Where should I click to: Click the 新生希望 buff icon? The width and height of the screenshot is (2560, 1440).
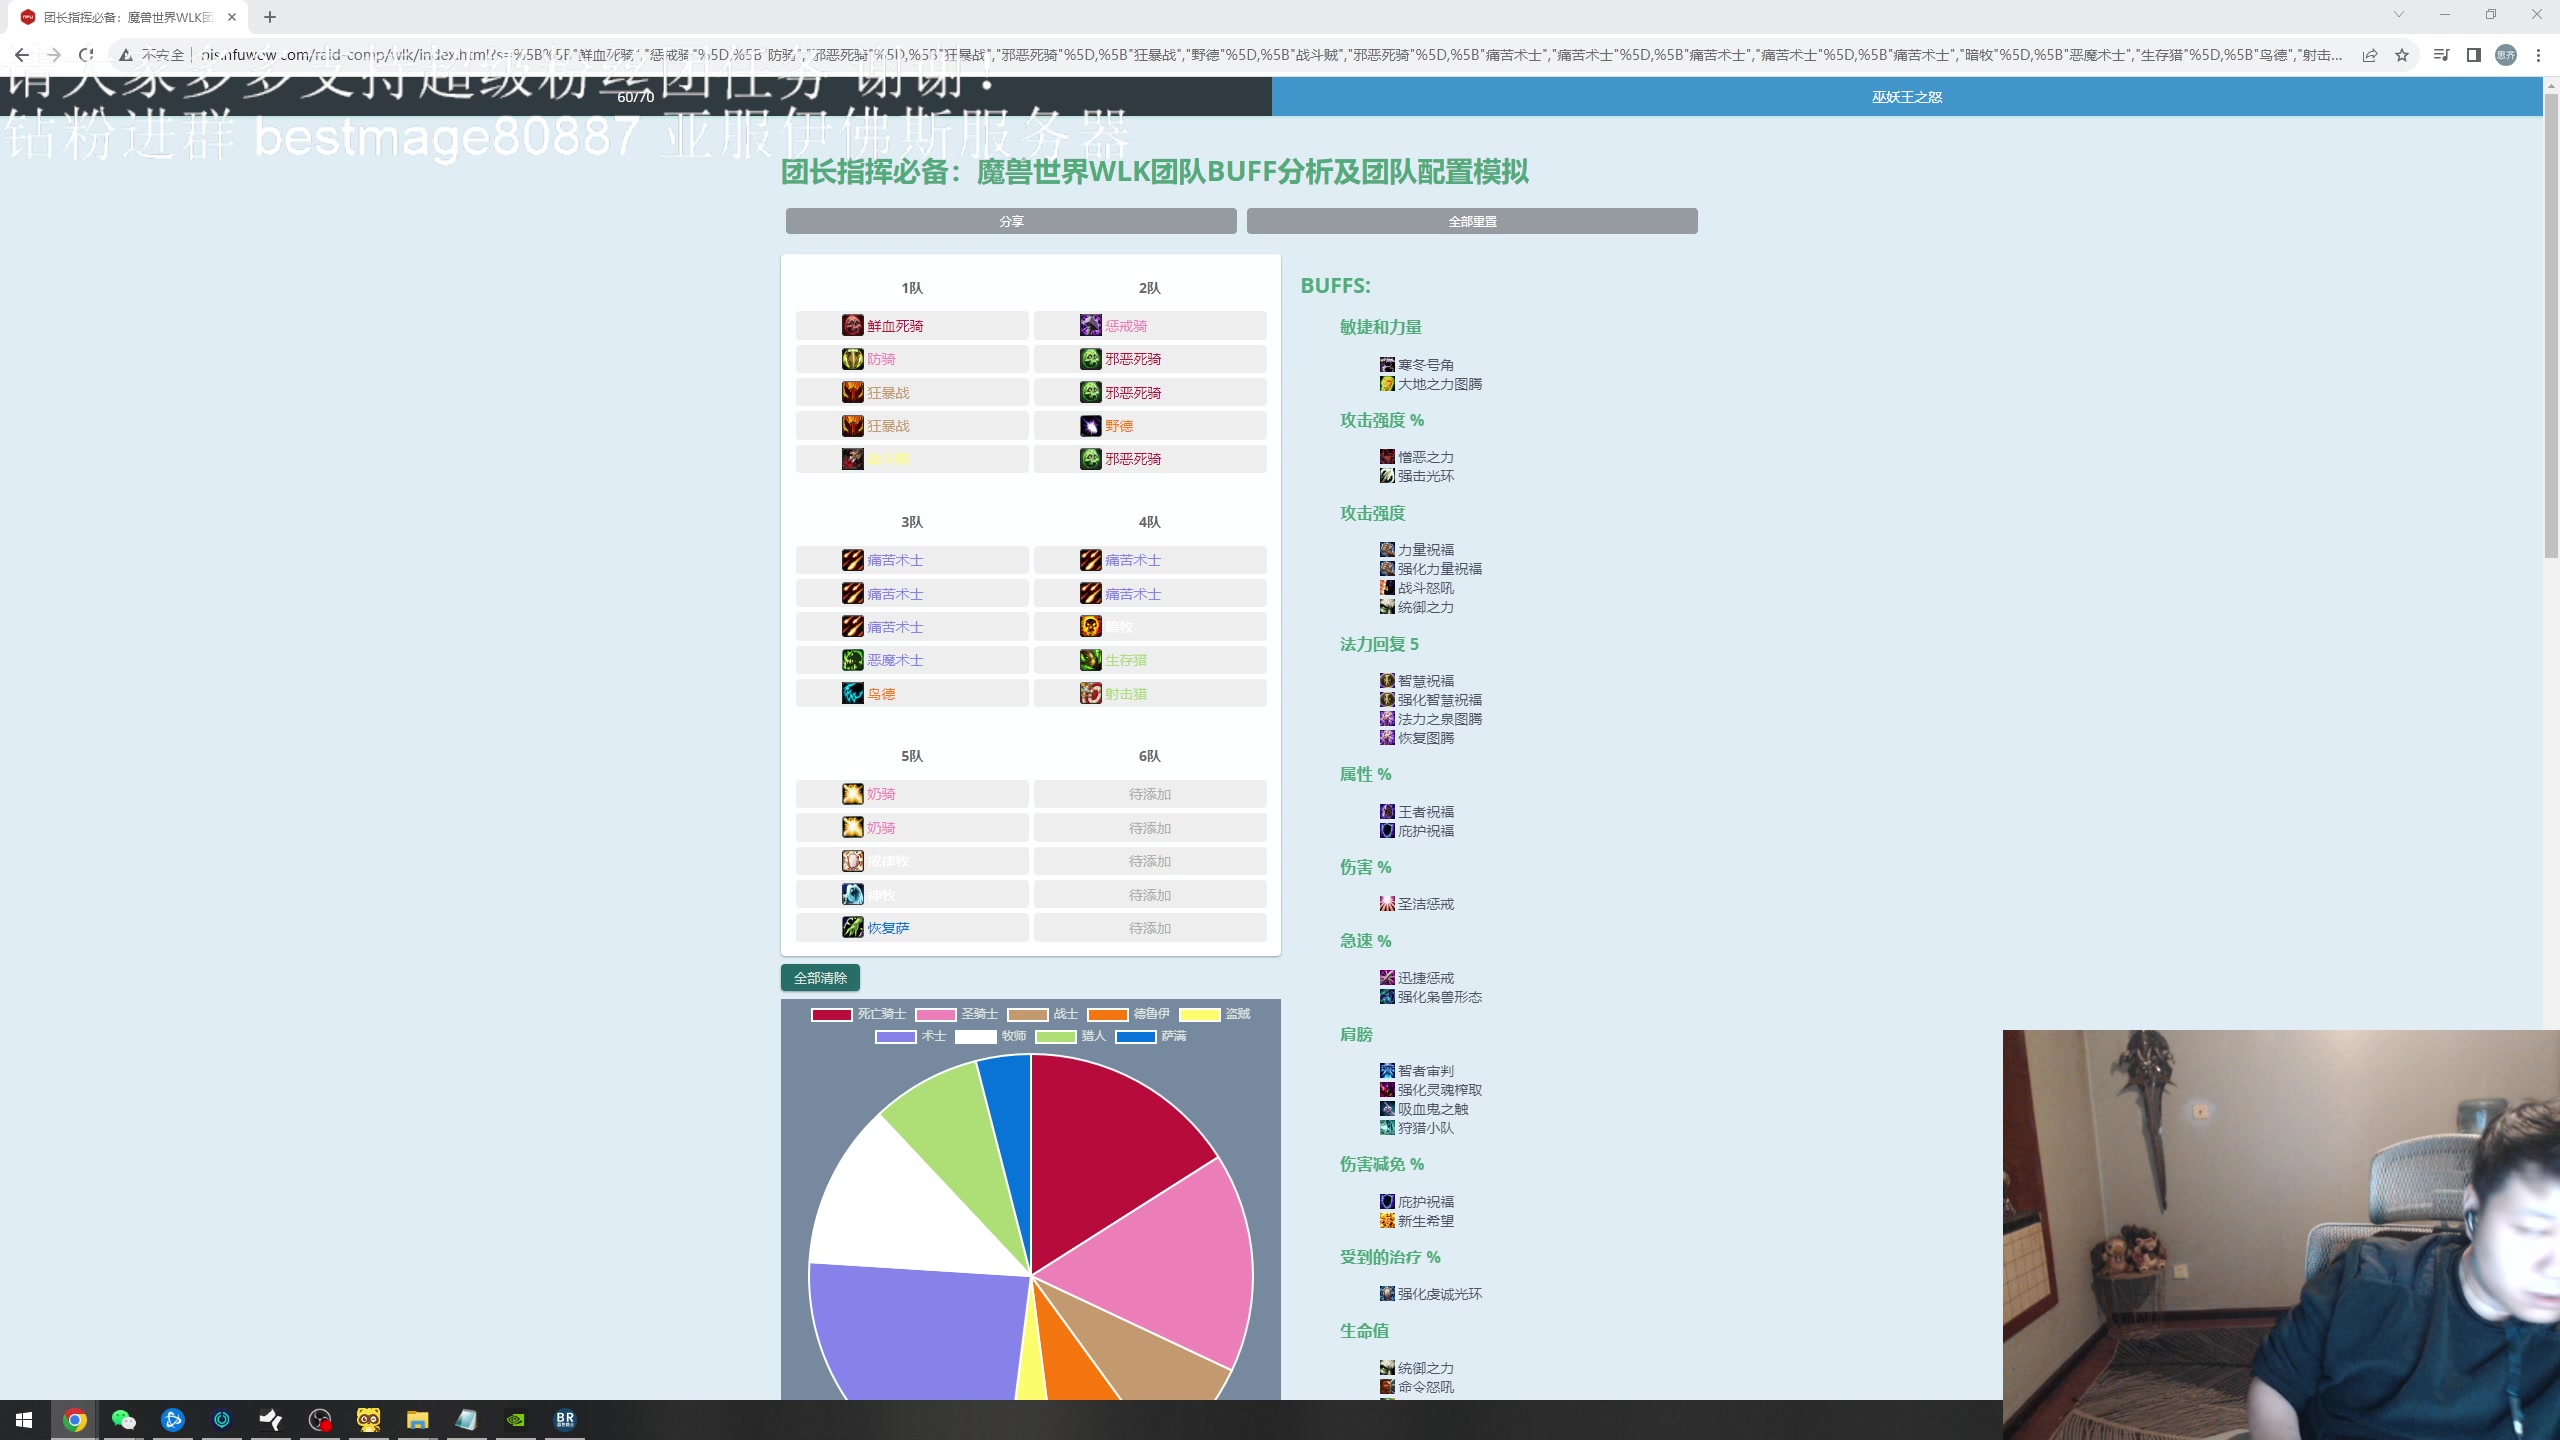[x=1387, y=1221]
